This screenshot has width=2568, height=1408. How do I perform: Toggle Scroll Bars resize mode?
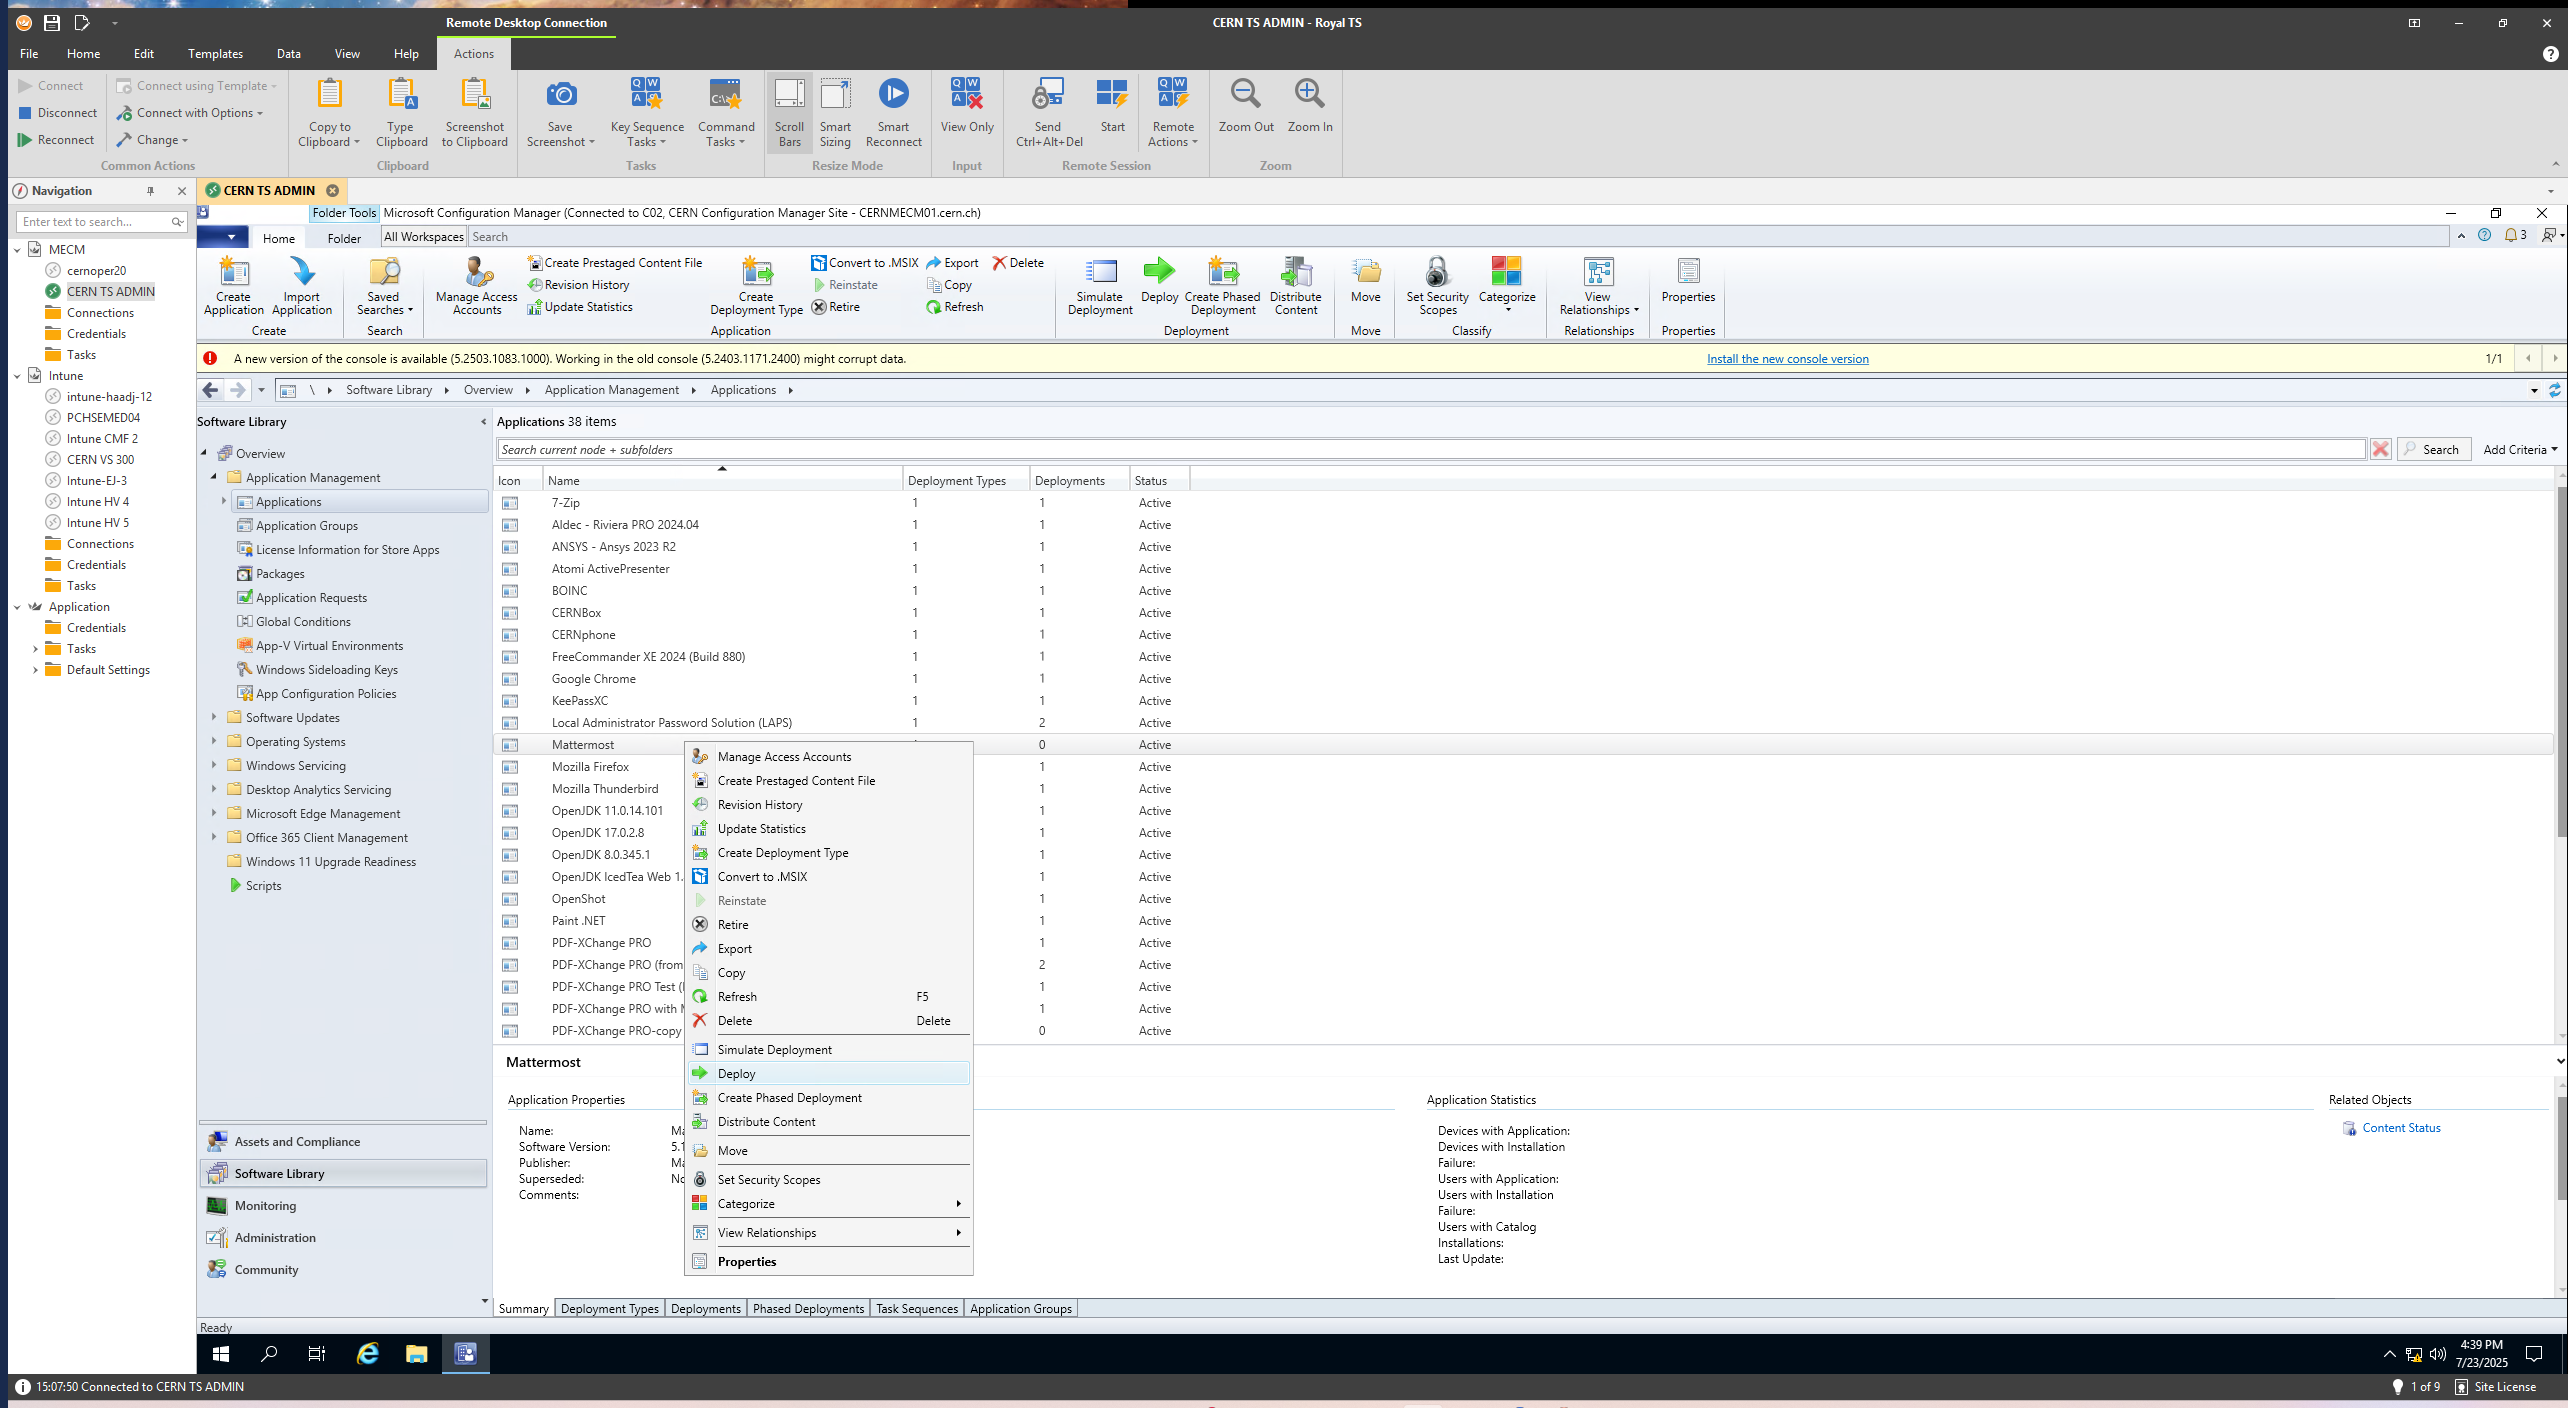789,112
